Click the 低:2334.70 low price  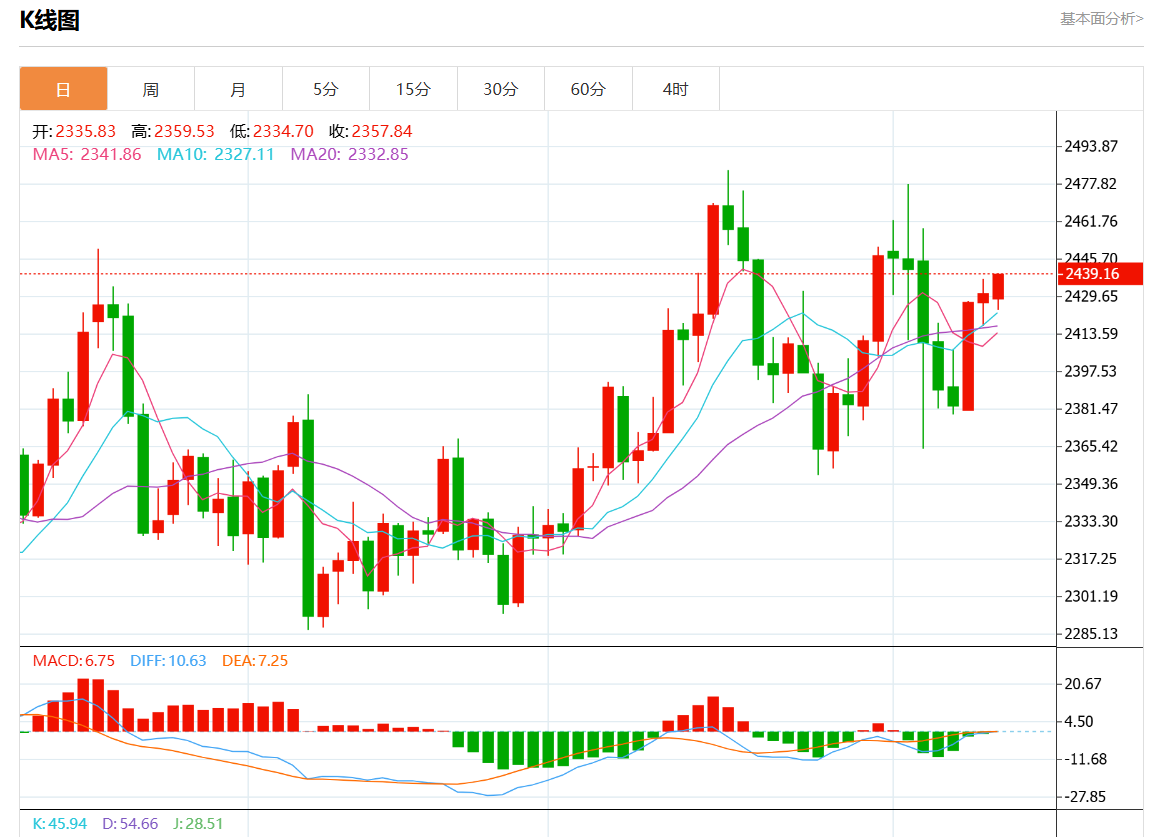pos(271,131)
